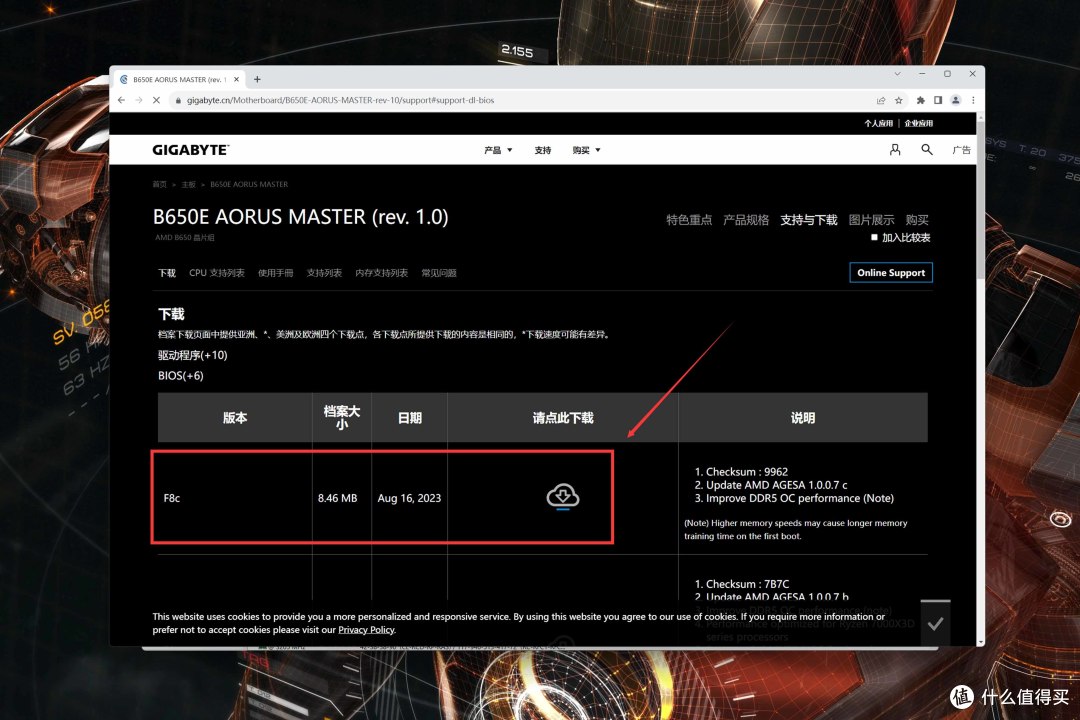Open the 内存支持列表 sub-tab
This screenshot has width=1080, height=720.
point(382,273)
